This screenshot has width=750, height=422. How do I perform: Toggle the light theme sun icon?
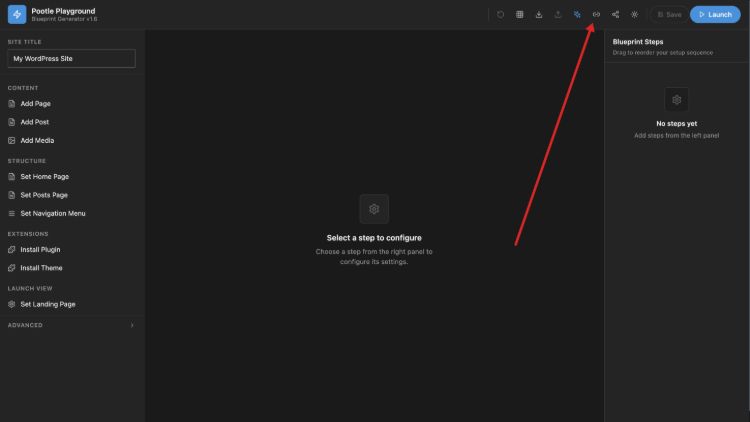click(634, 14)
